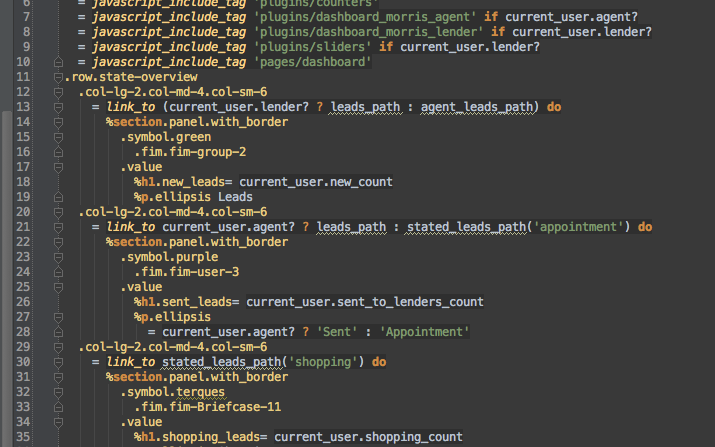The width and height of the screenshot is (715, 447).
Task: Click current_user.shopping_count expression
Action: 368,437
